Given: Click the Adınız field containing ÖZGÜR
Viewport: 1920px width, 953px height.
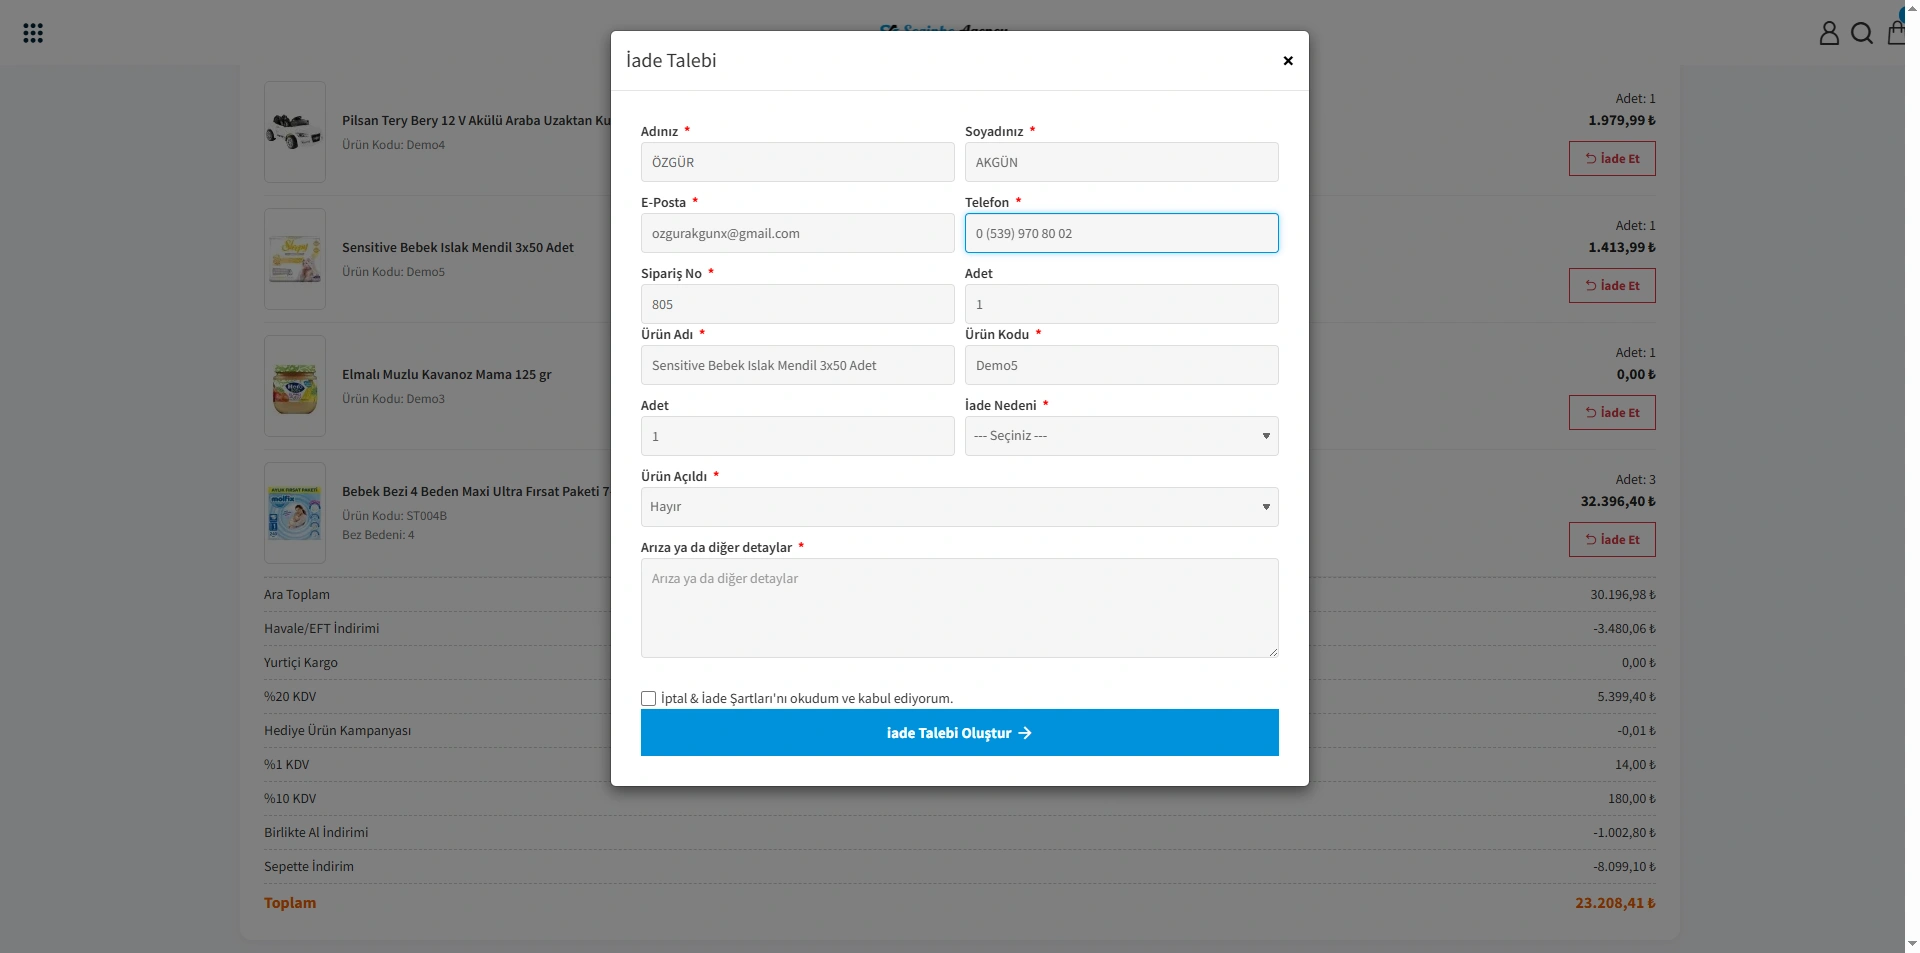Looking at the screenshot, I should [797, 162].
